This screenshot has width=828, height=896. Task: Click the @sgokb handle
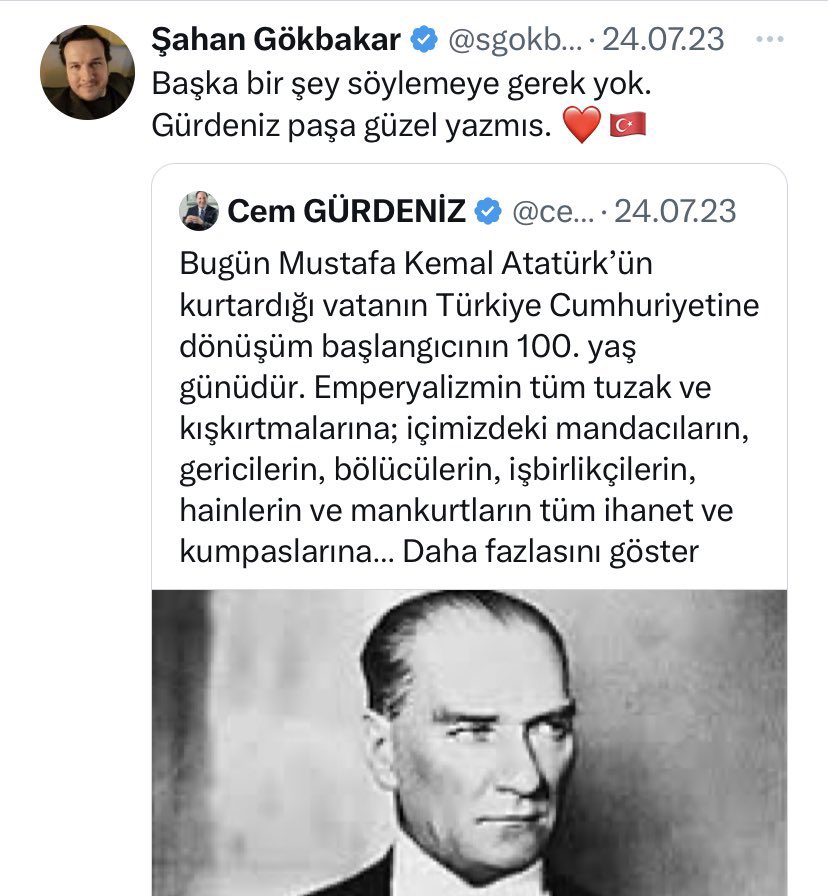tap(511, 40)
